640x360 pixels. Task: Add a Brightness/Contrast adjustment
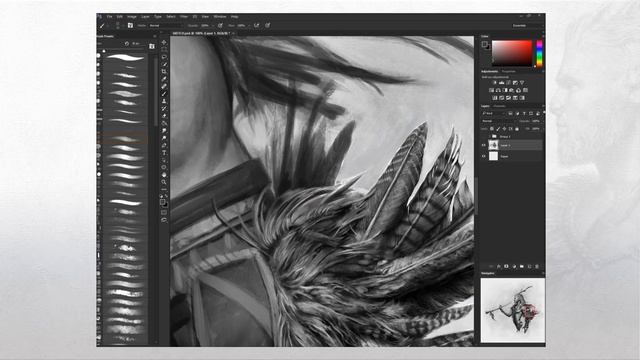coord(494,83)
